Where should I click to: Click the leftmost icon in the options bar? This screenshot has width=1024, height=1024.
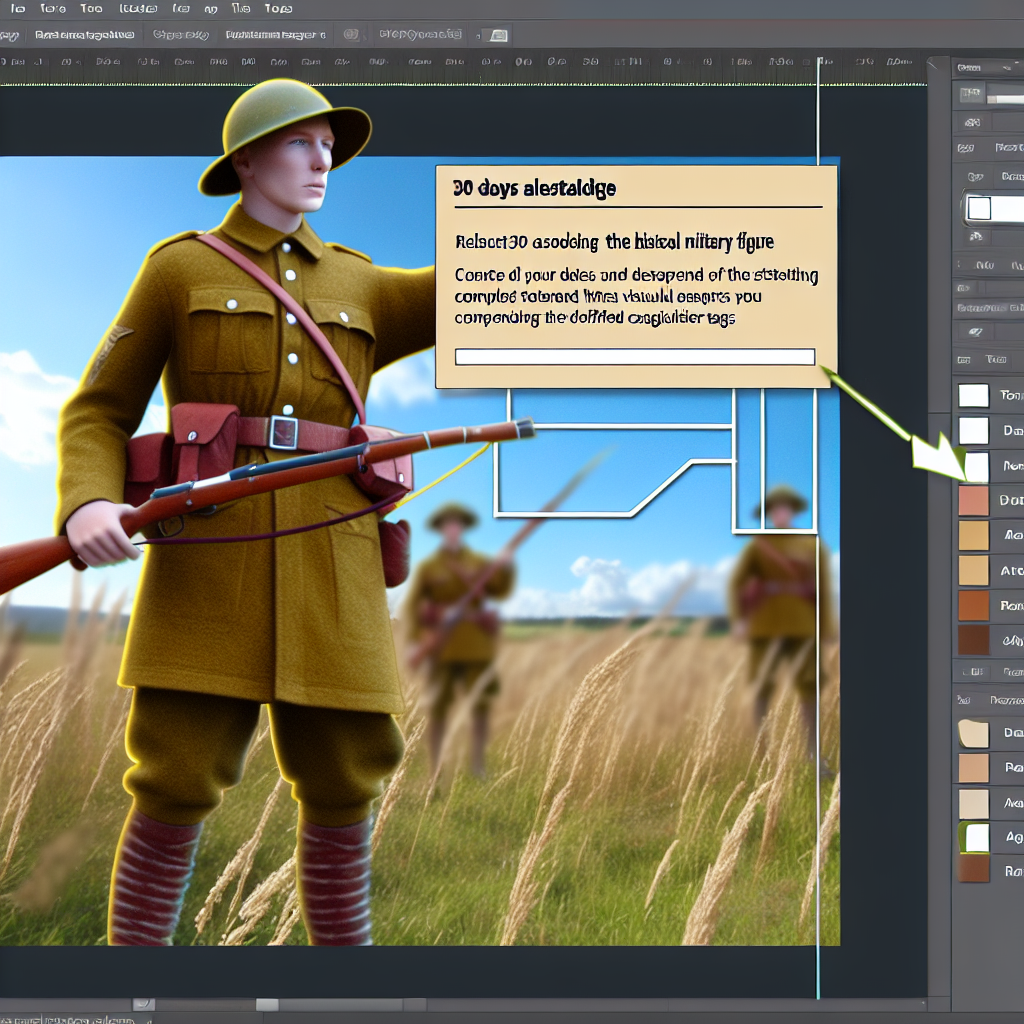[8, 36]
